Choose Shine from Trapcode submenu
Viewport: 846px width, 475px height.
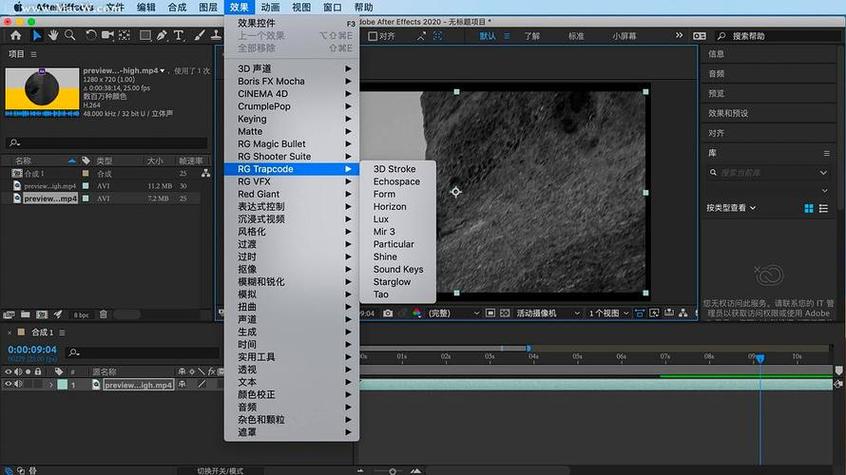pyautogui.click(x=385, y=256)
